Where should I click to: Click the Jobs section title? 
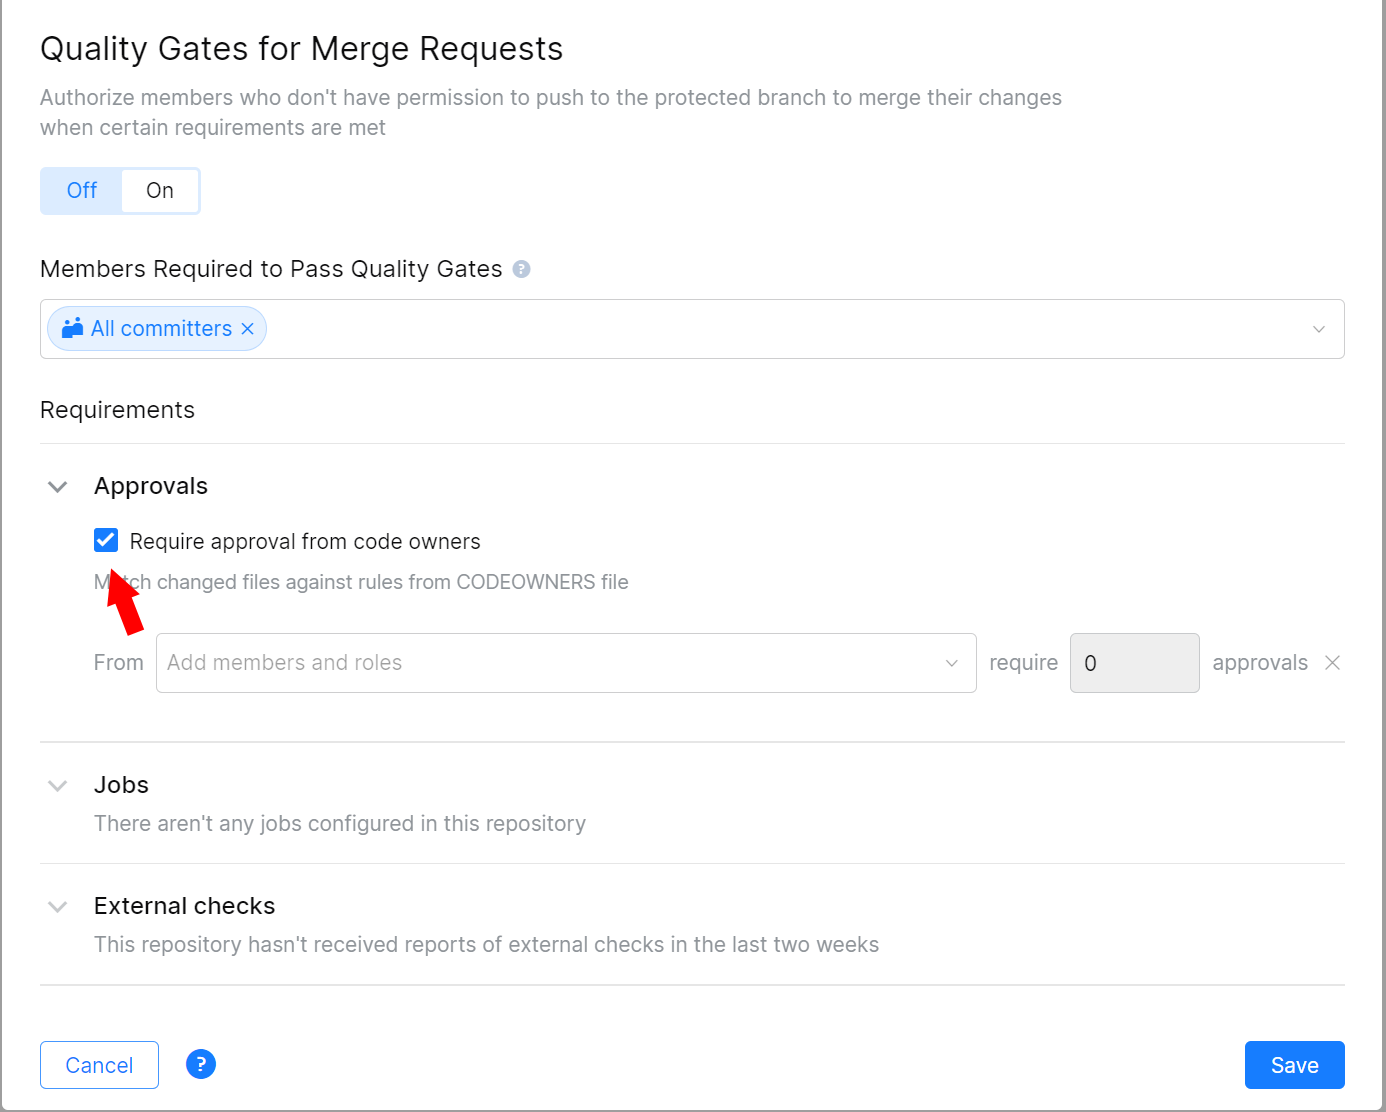(121, 786)
